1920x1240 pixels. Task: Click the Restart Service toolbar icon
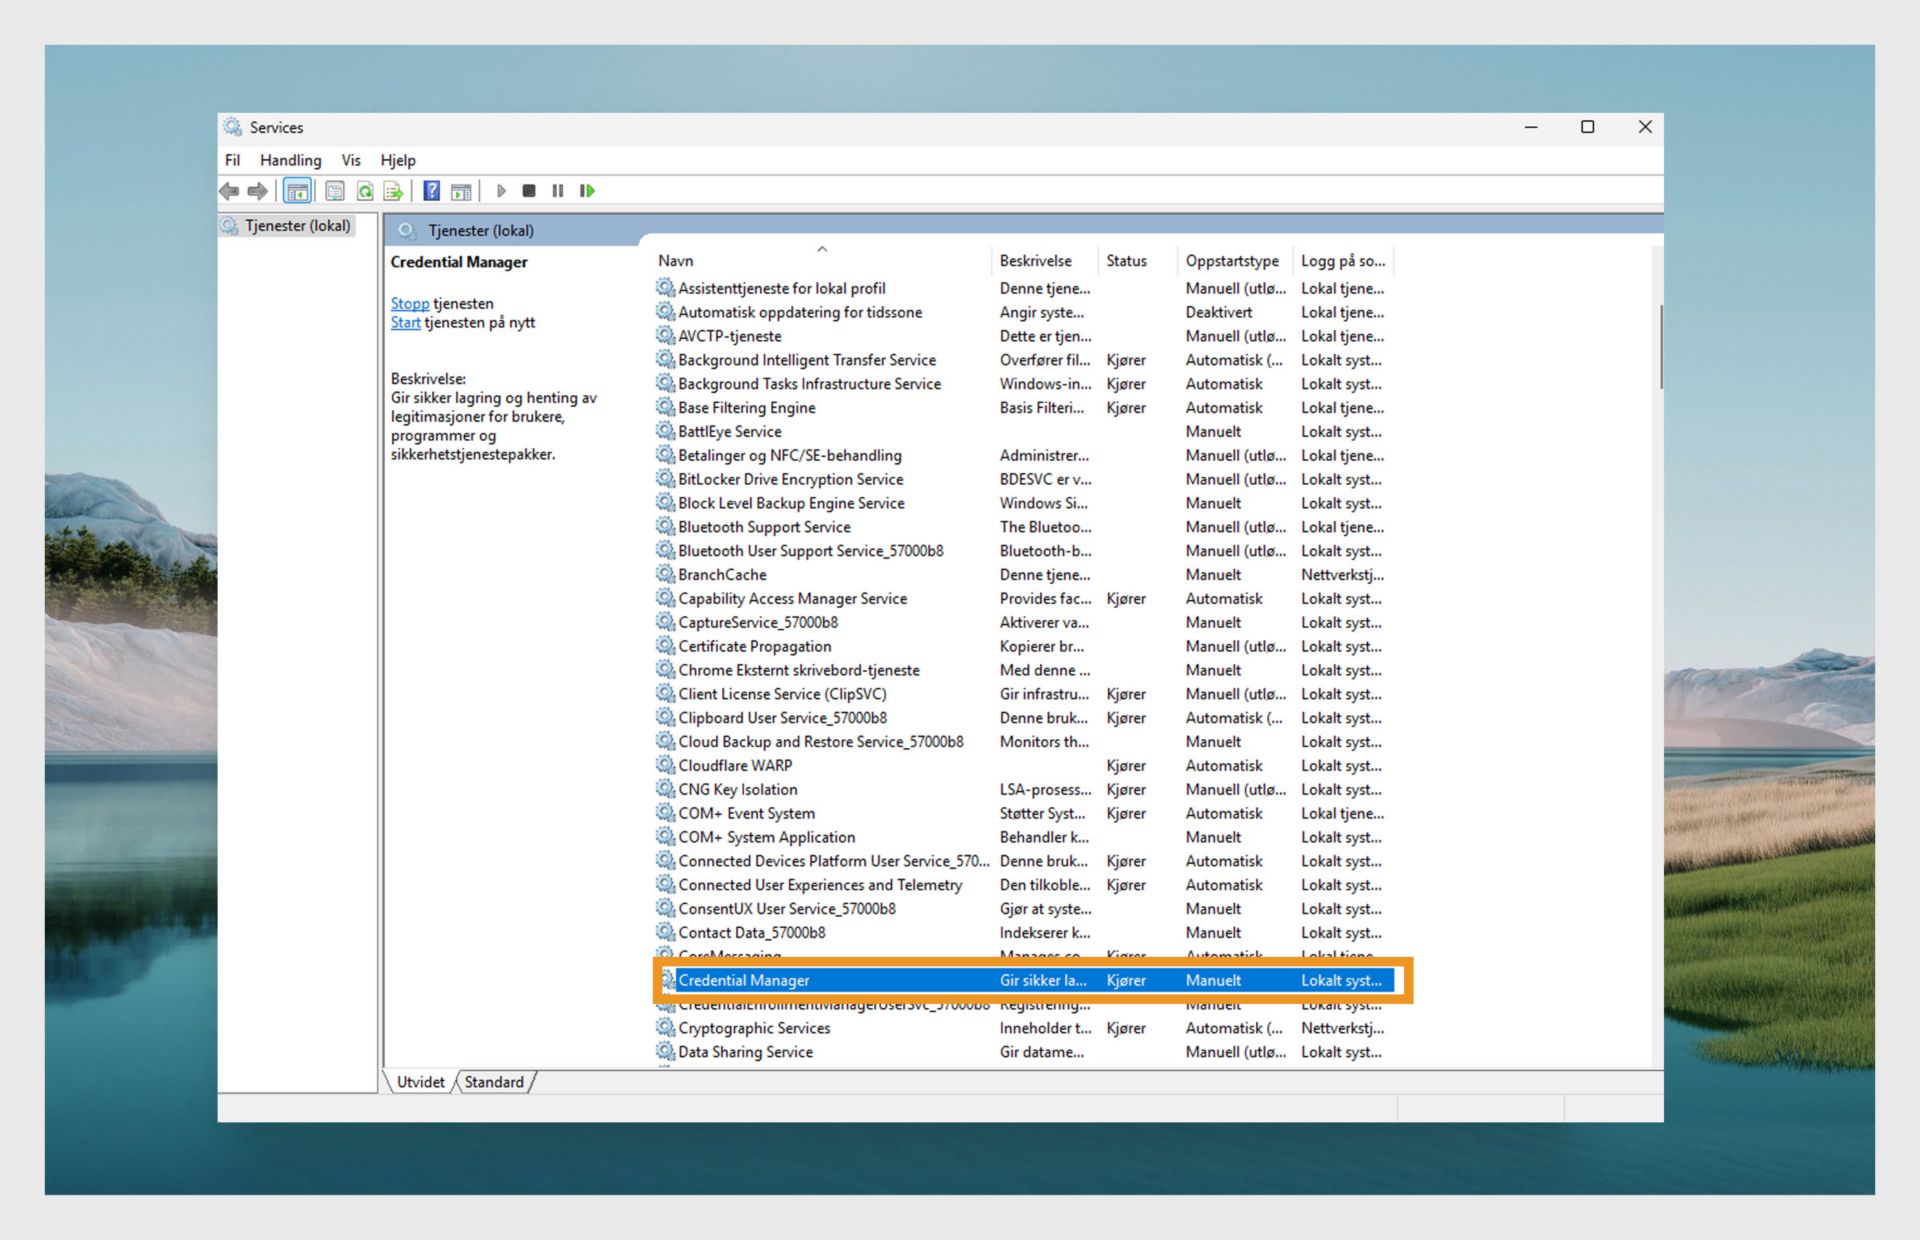tap(587, 191)
